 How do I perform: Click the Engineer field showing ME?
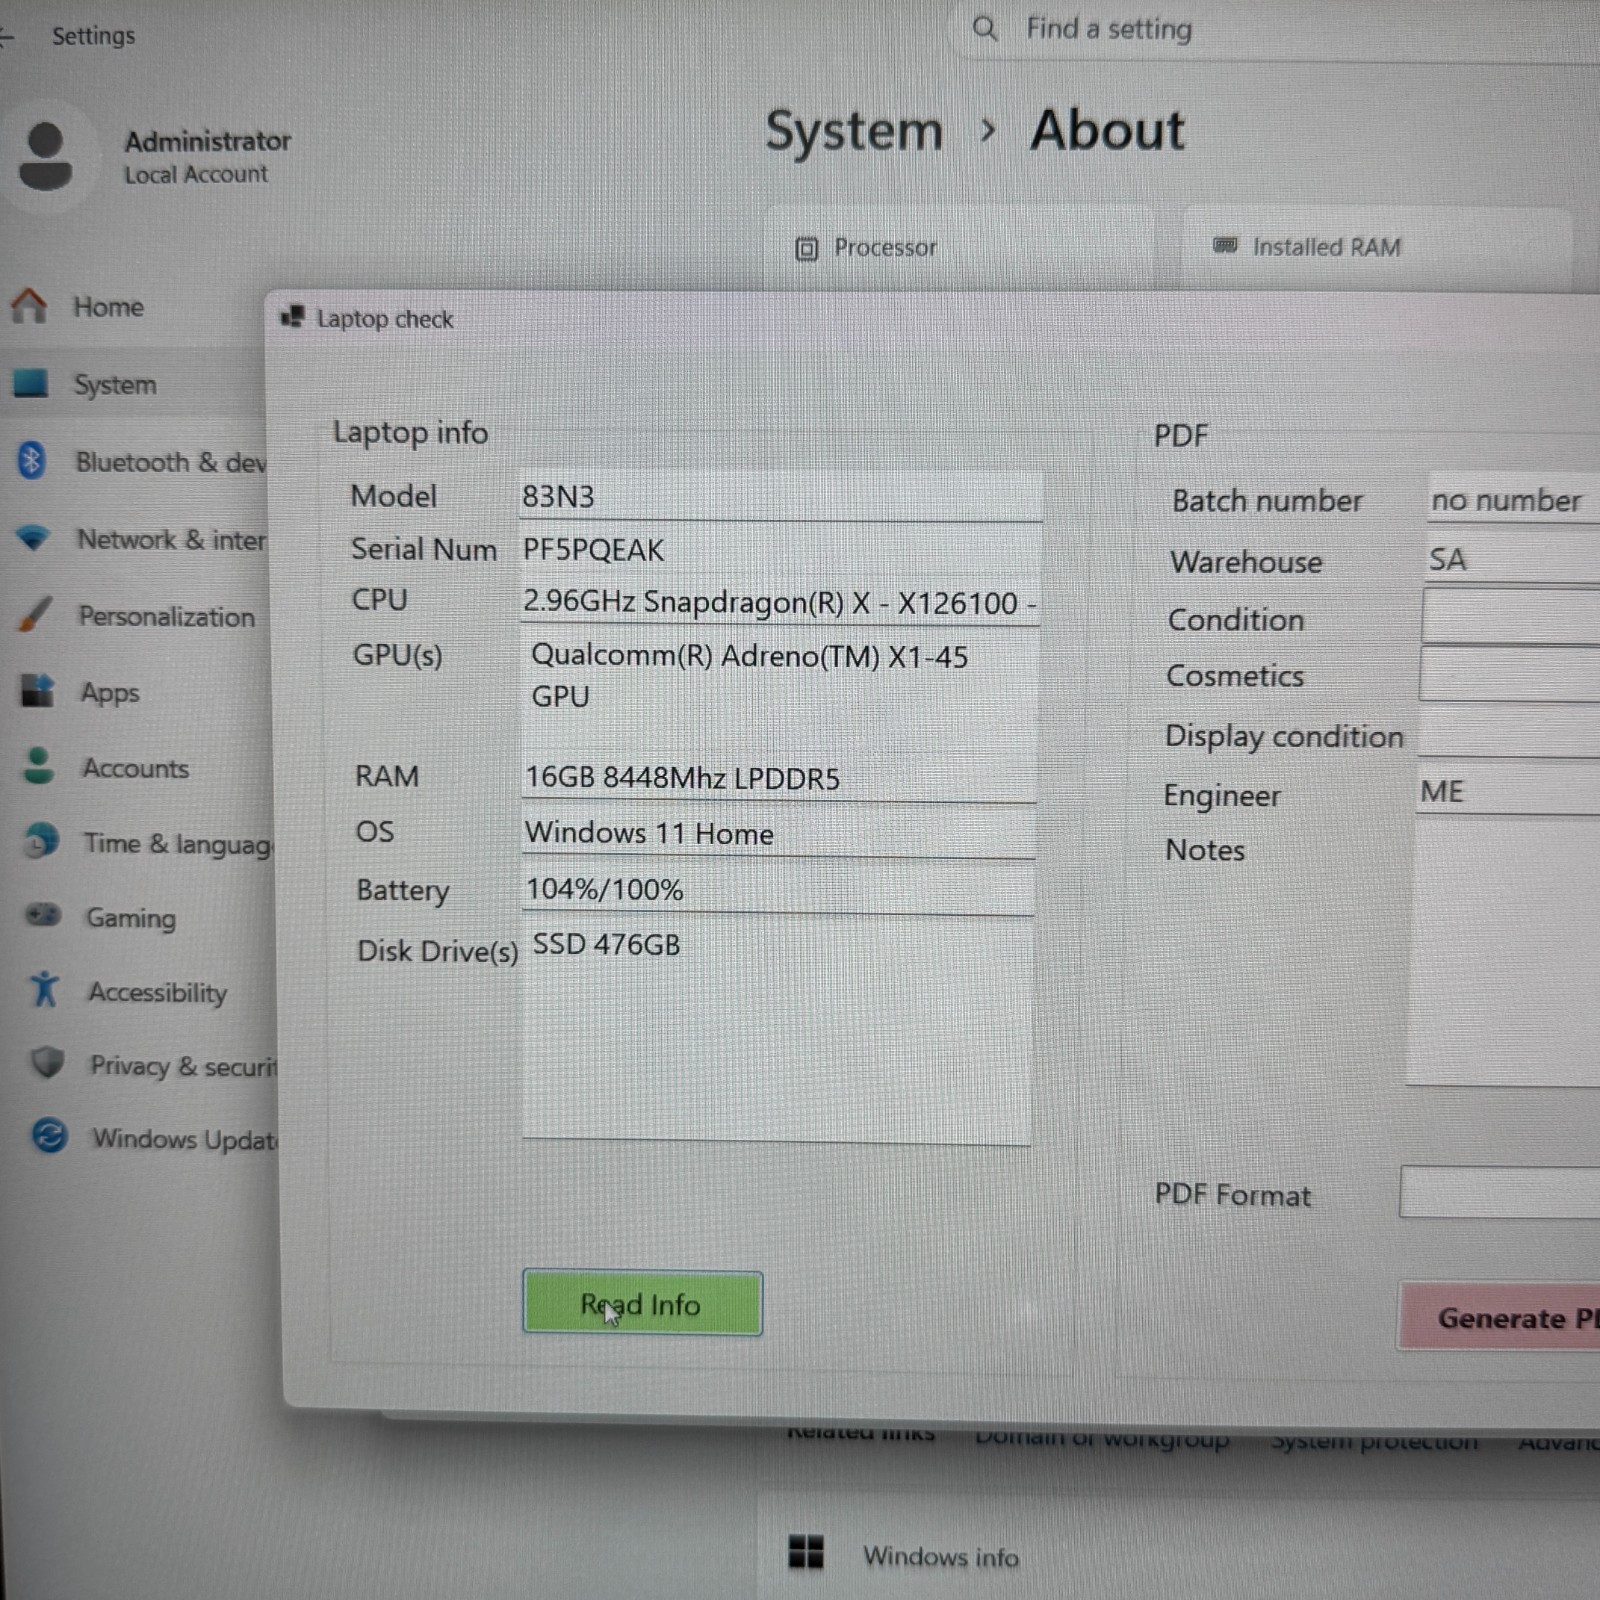pyautogui.click(x=1507, y=791)
